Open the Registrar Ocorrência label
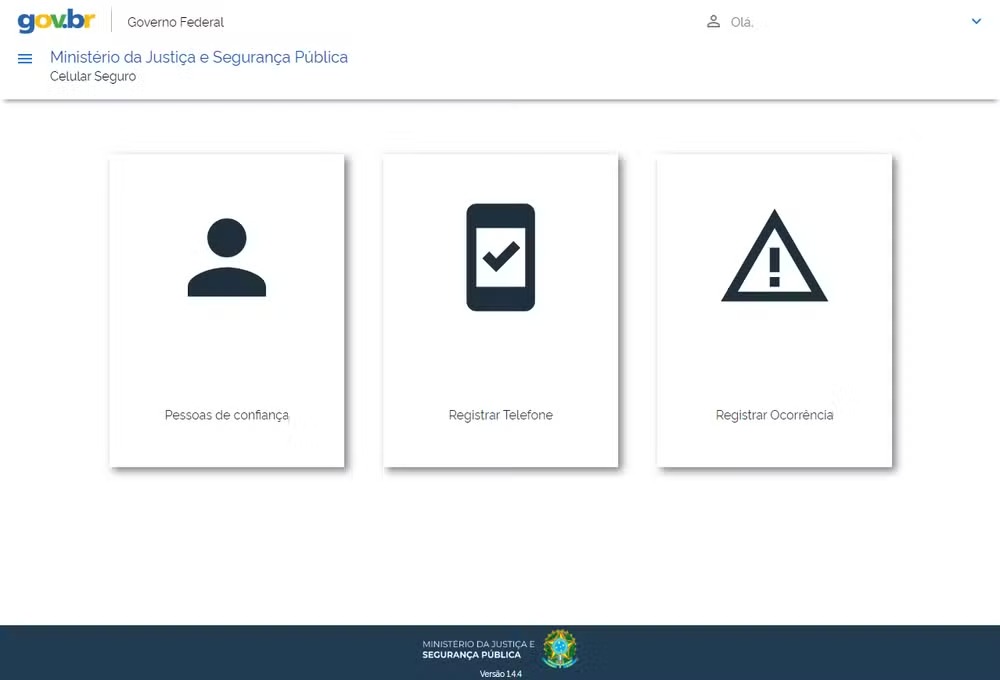The height and width of the screenshot is (680, 1000). pos(774,415)
